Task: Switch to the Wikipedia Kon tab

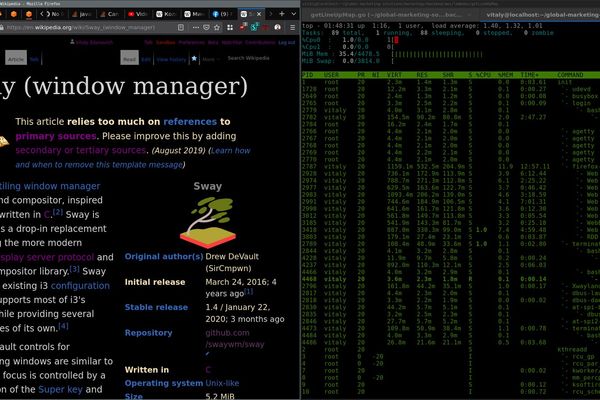Action: coord(166,14)
